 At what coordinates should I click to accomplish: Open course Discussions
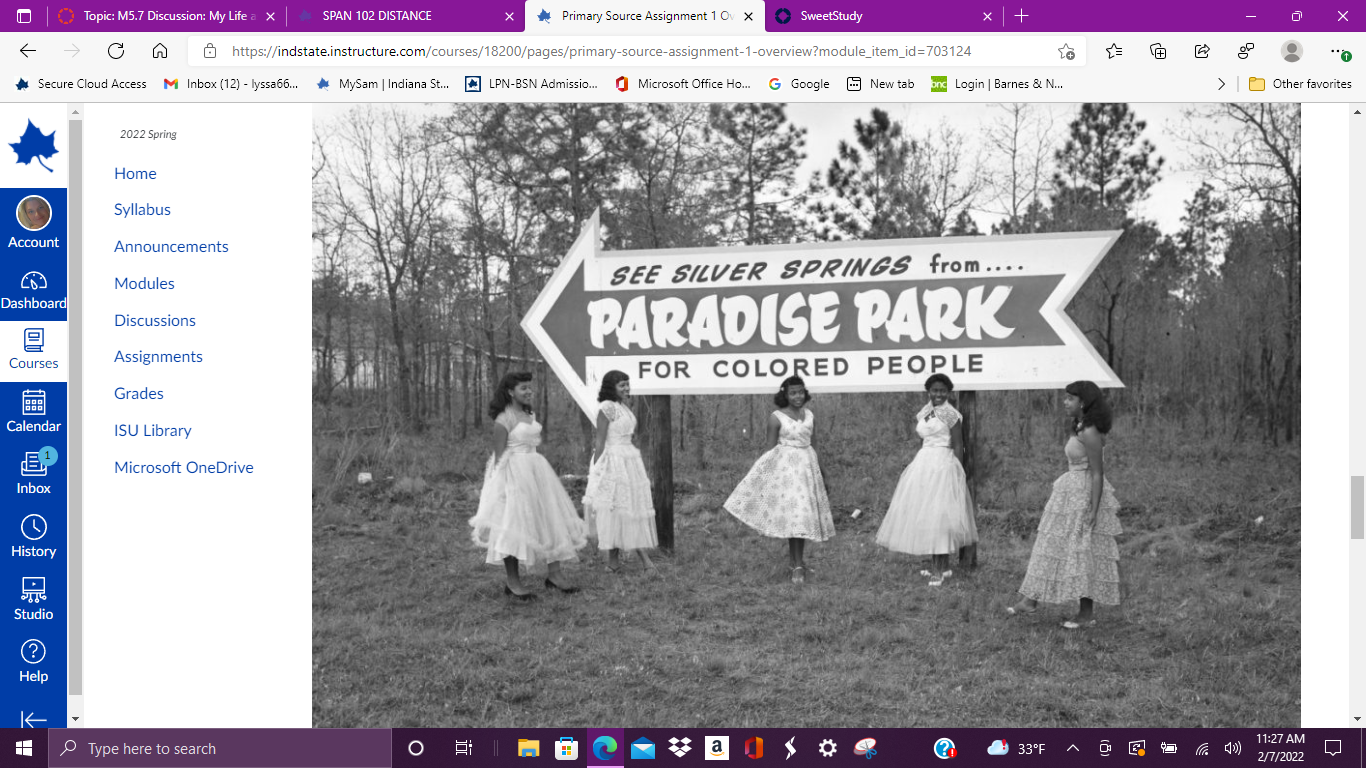[x=155, y=321]
